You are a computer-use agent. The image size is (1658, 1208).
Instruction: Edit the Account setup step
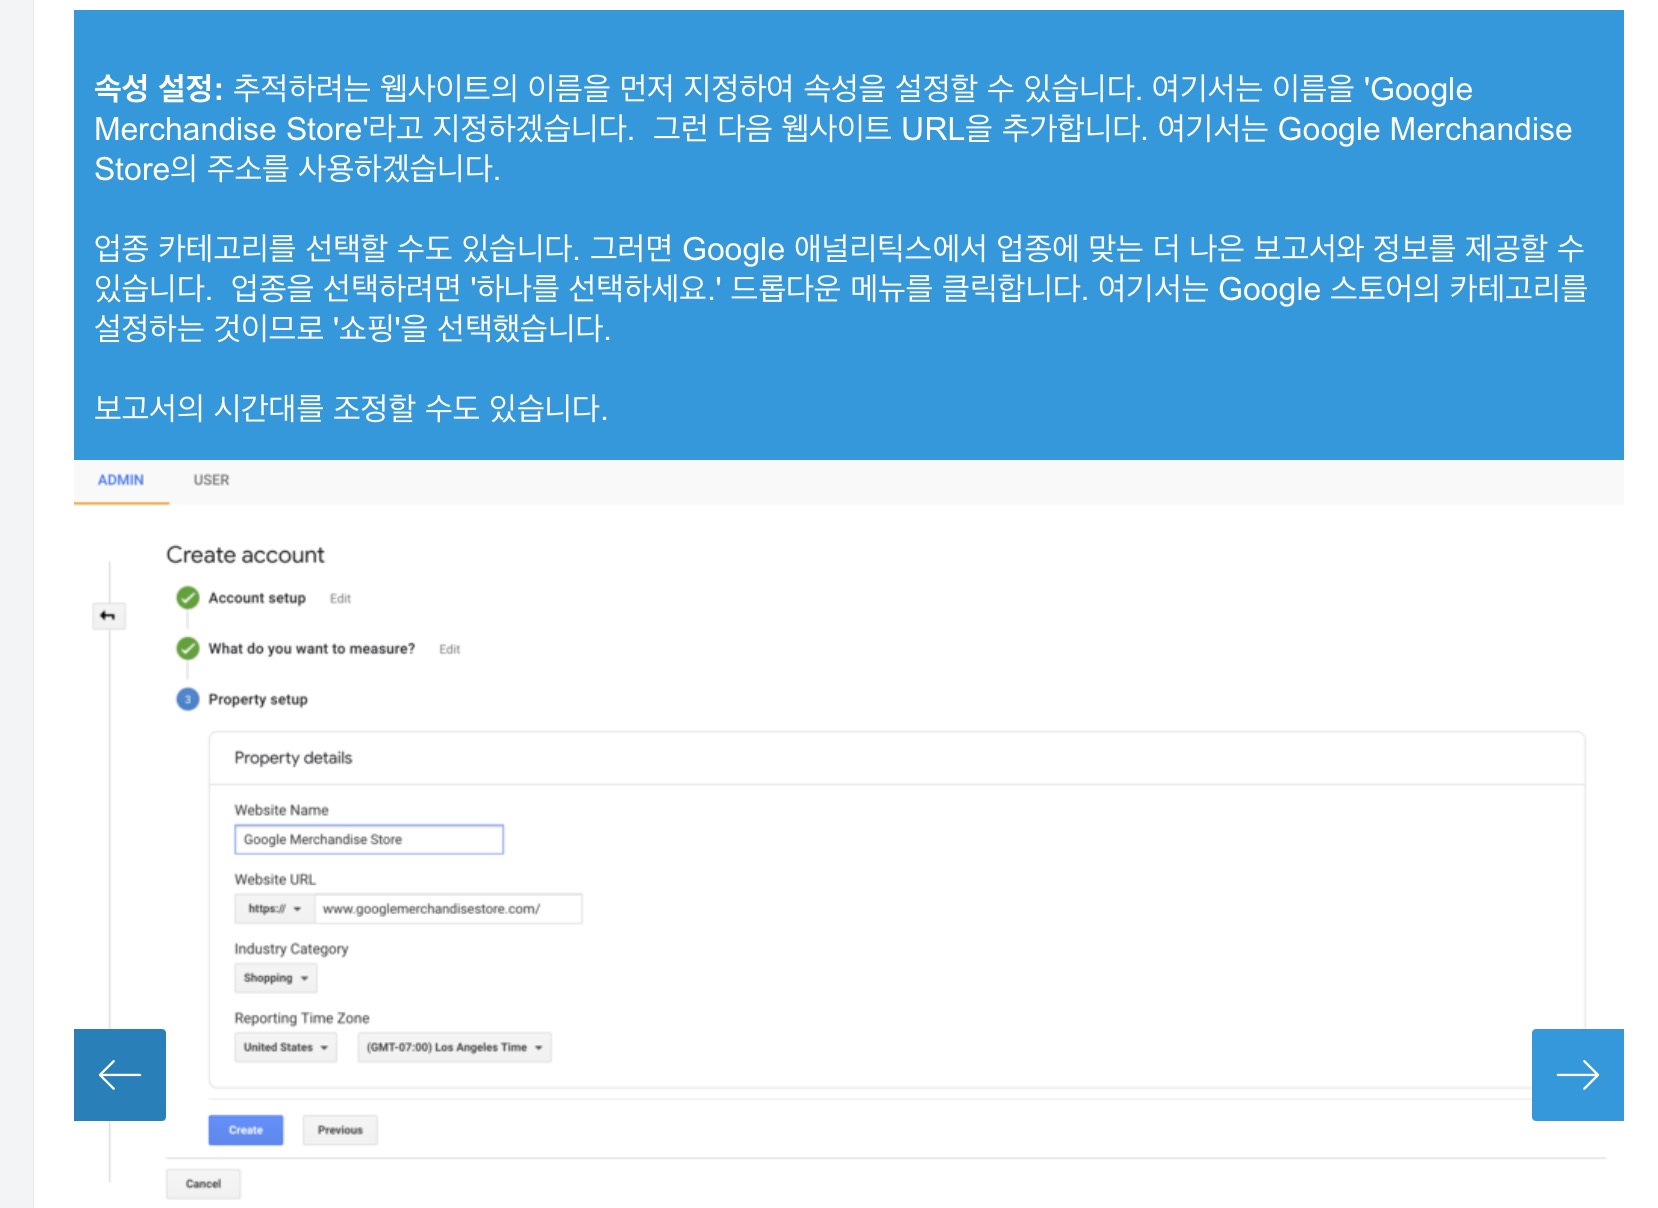[340, 598]
